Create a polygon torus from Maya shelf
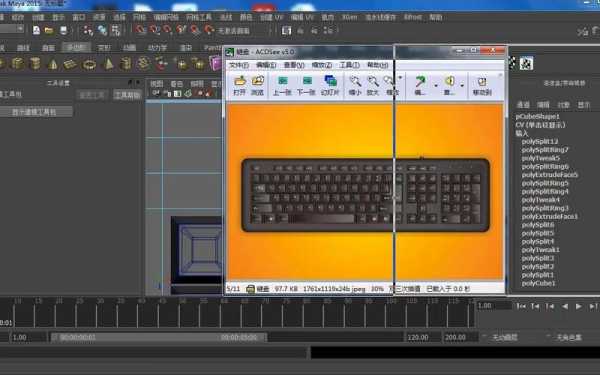Viewport: 600px width, 375px height. tap(89, 64)
